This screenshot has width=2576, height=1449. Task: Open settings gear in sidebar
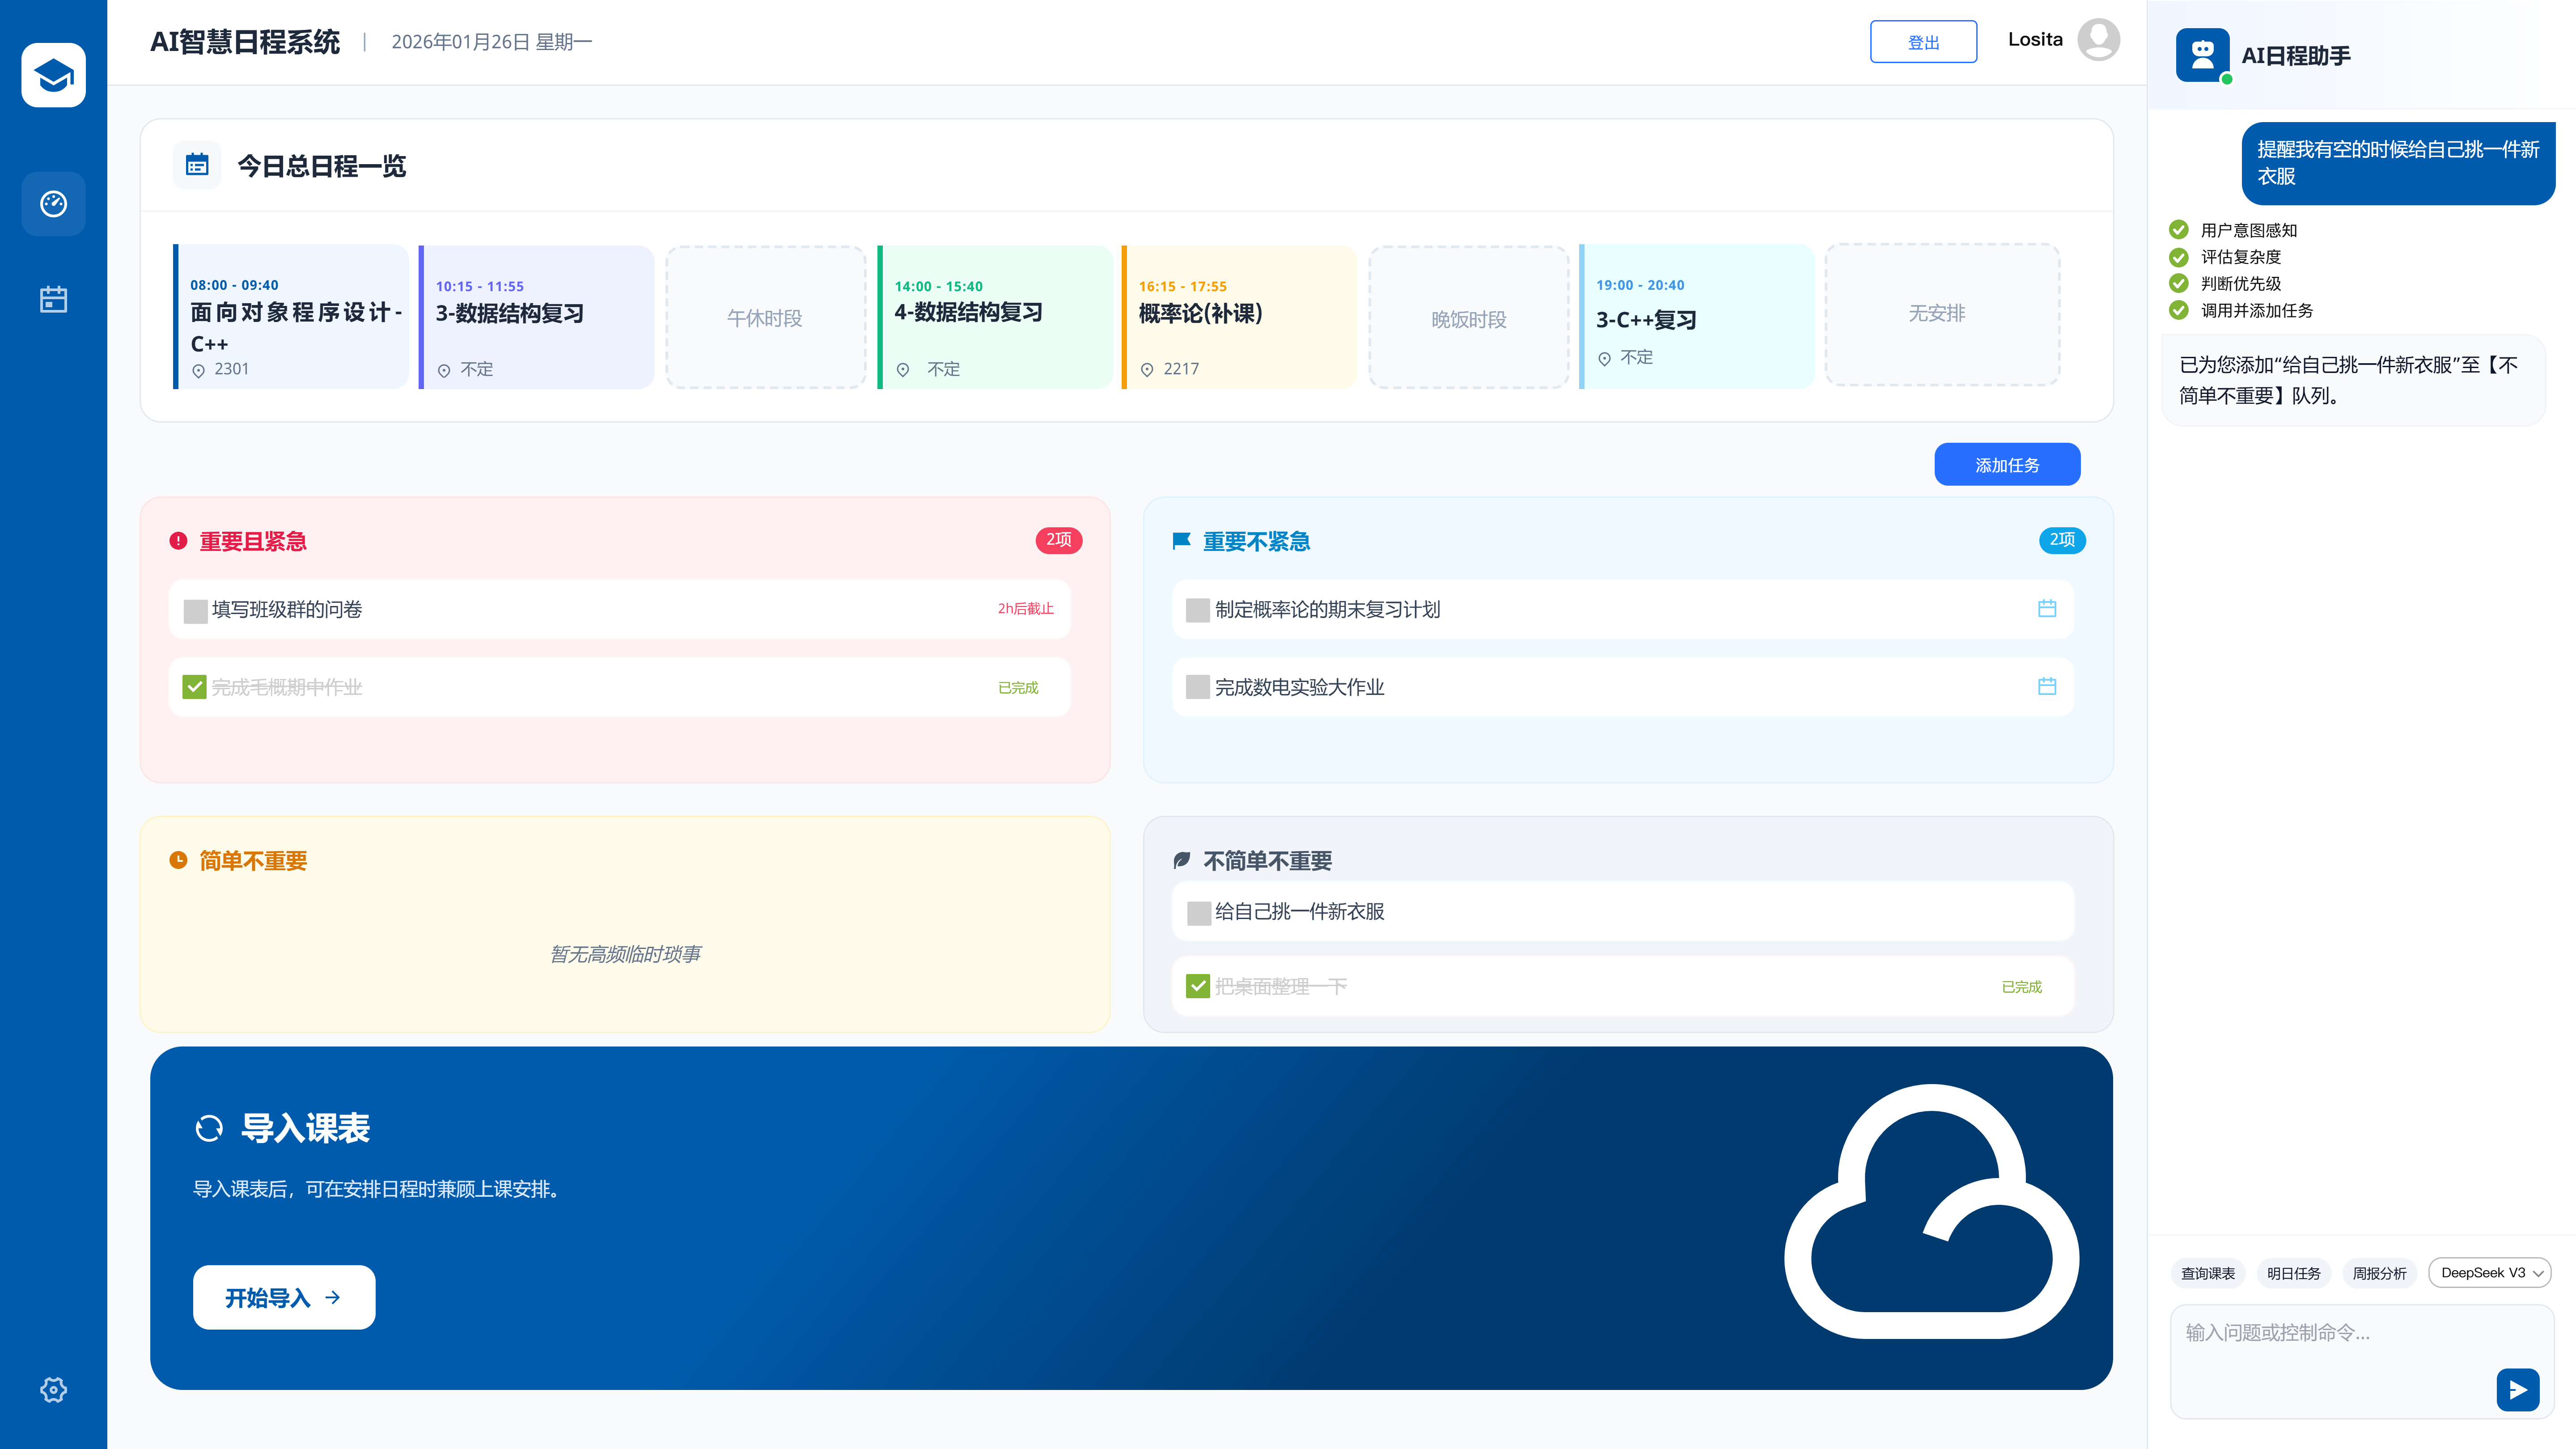click(53, 1389)
